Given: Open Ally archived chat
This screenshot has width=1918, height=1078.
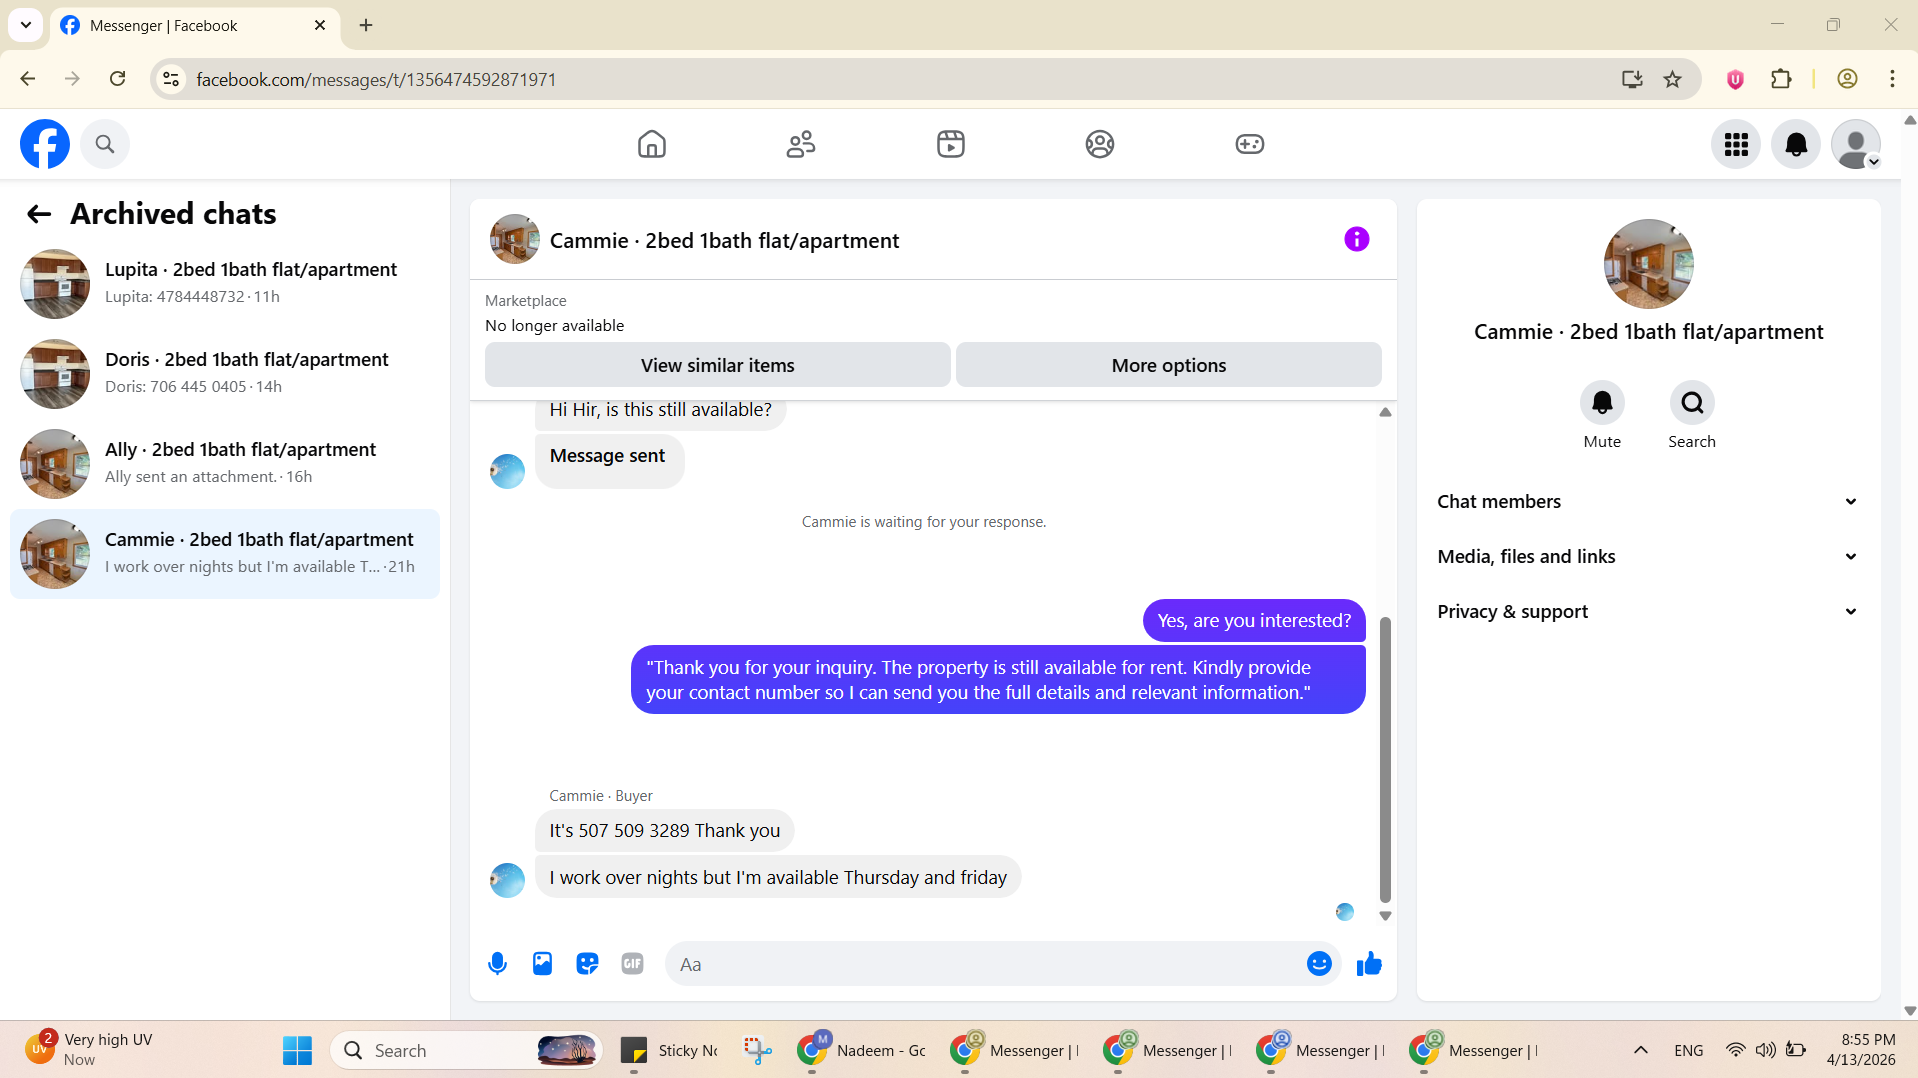Looking at the screenshot, I should click(225, 464).
